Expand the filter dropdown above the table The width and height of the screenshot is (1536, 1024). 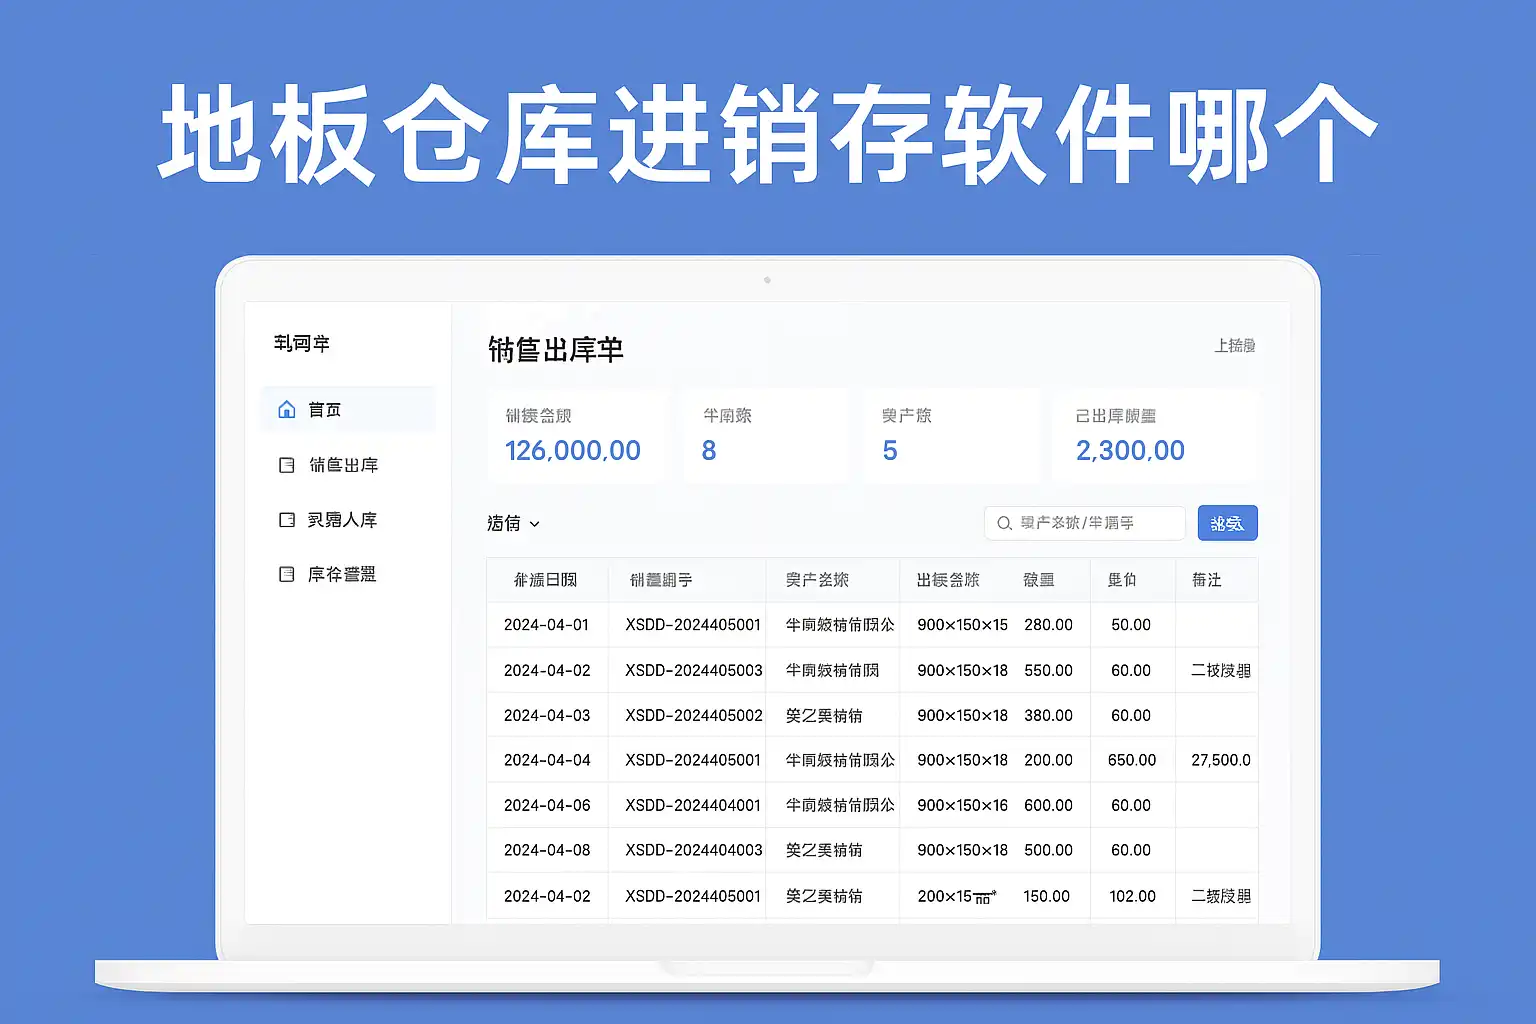513,523
